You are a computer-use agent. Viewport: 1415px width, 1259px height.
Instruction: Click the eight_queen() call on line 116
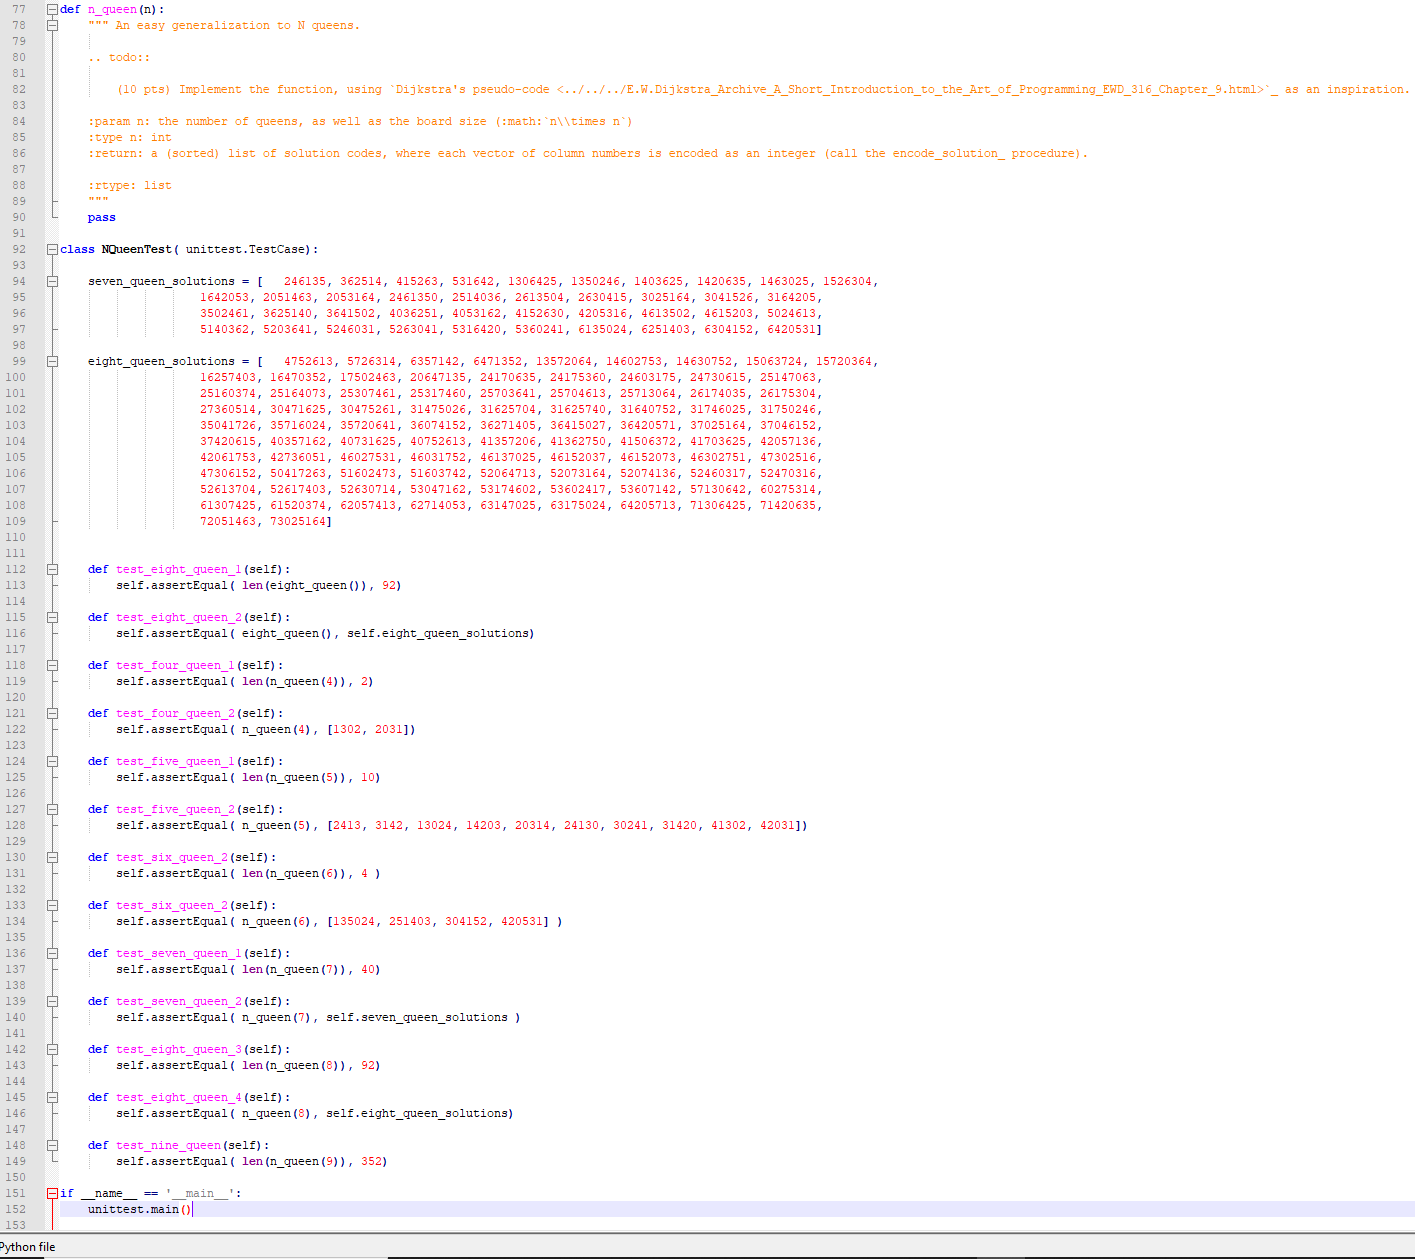pyautogui.click(x=287, y=633)
